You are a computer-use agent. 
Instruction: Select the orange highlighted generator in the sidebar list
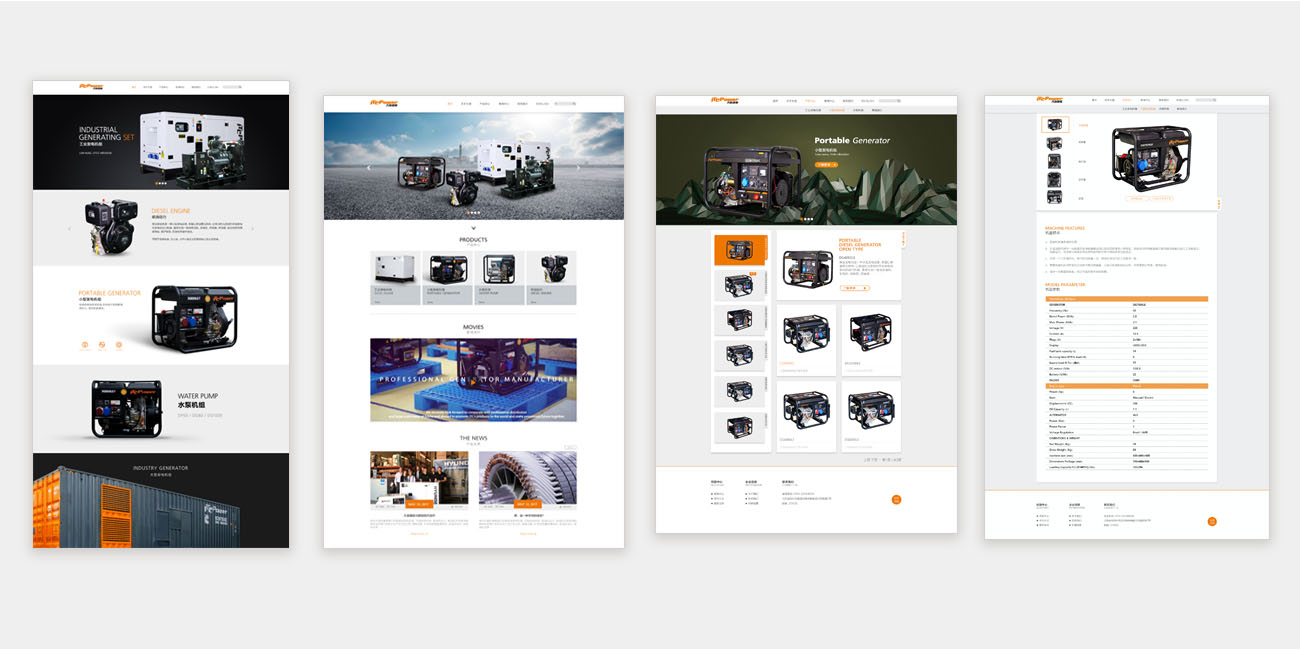click(x=740, y=250)
